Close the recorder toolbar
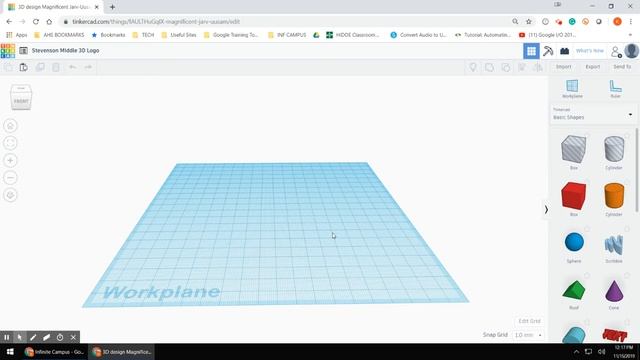This screenshot has width=640, height=360. tap(73, 337)
